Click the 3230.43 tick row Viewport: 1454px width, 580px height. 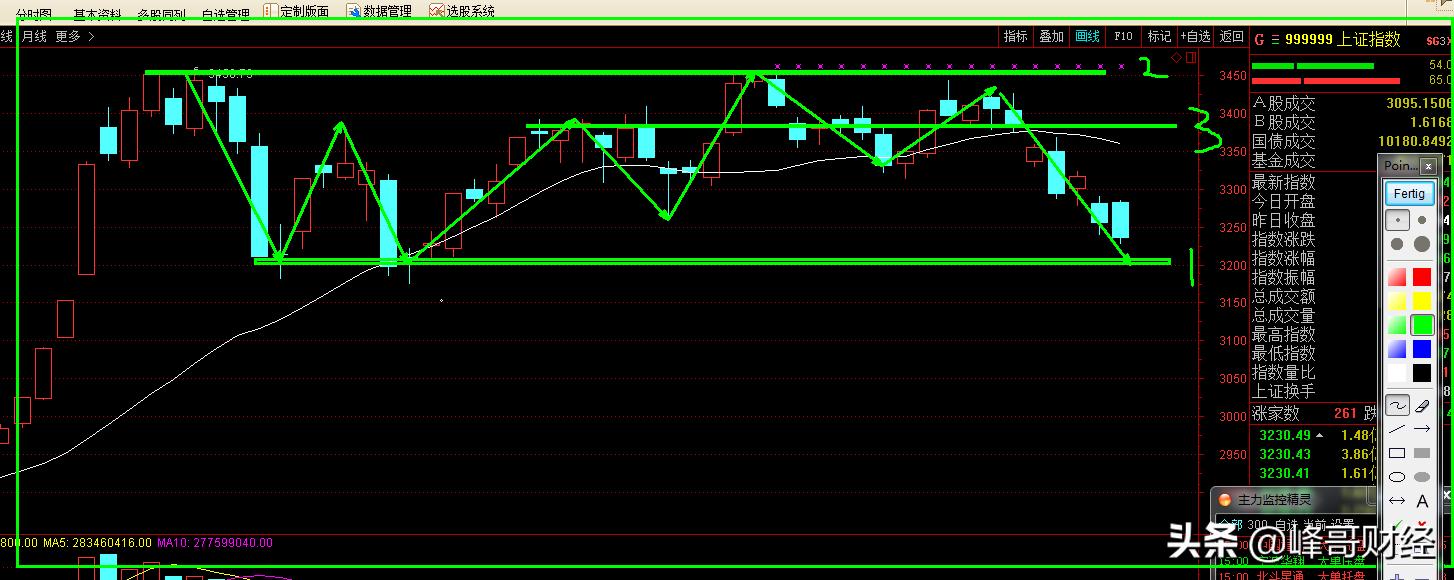(1315, 454)
